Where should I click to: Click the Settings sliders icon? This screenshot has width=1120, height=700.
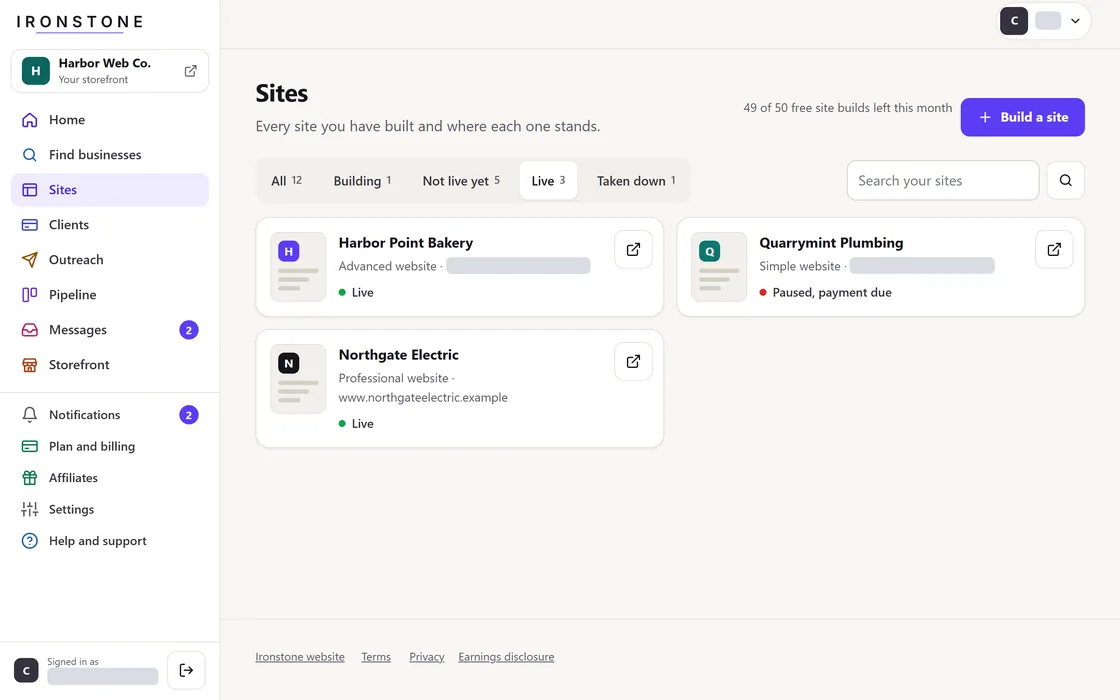pos(29,509)
